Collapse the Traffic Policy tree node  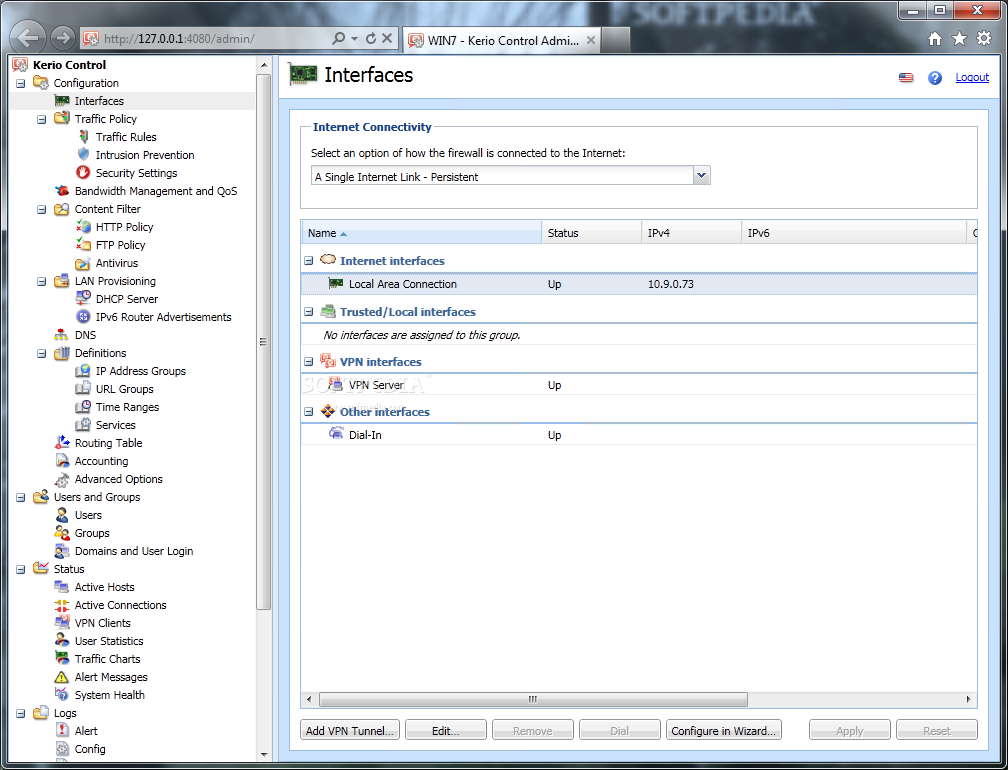point(42,119)
